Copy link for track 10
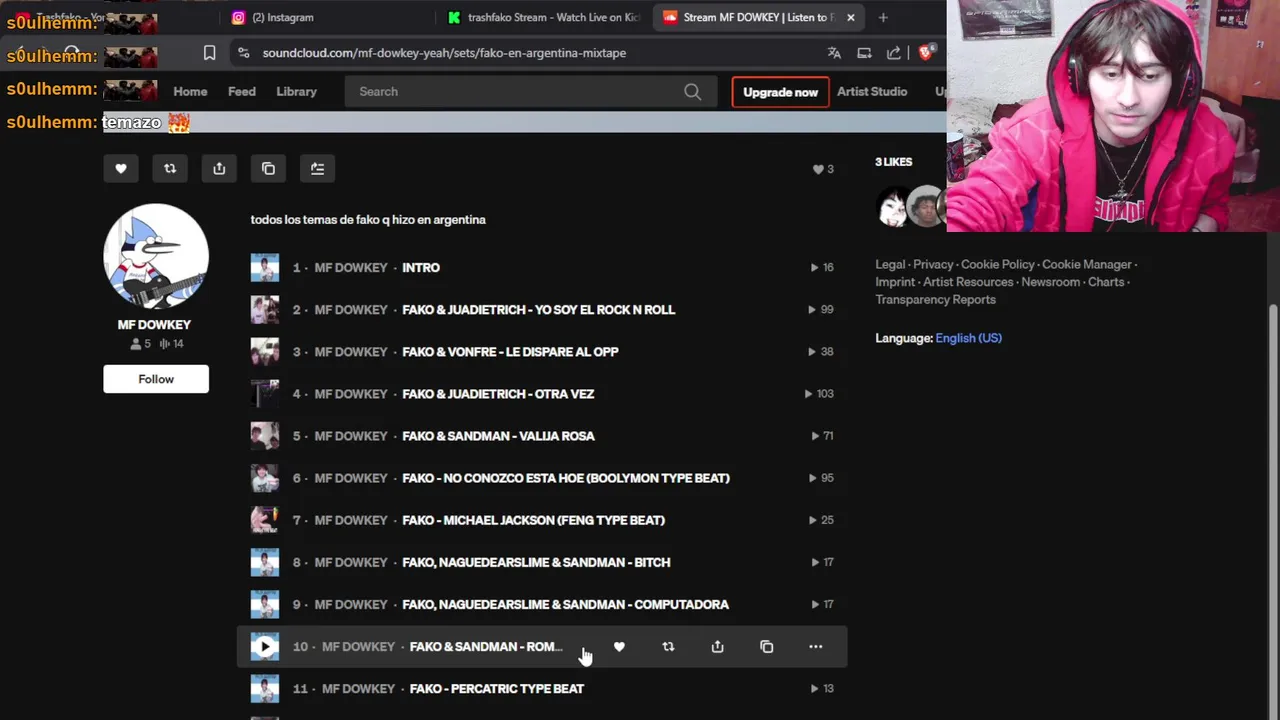 (x=766, y=647)
